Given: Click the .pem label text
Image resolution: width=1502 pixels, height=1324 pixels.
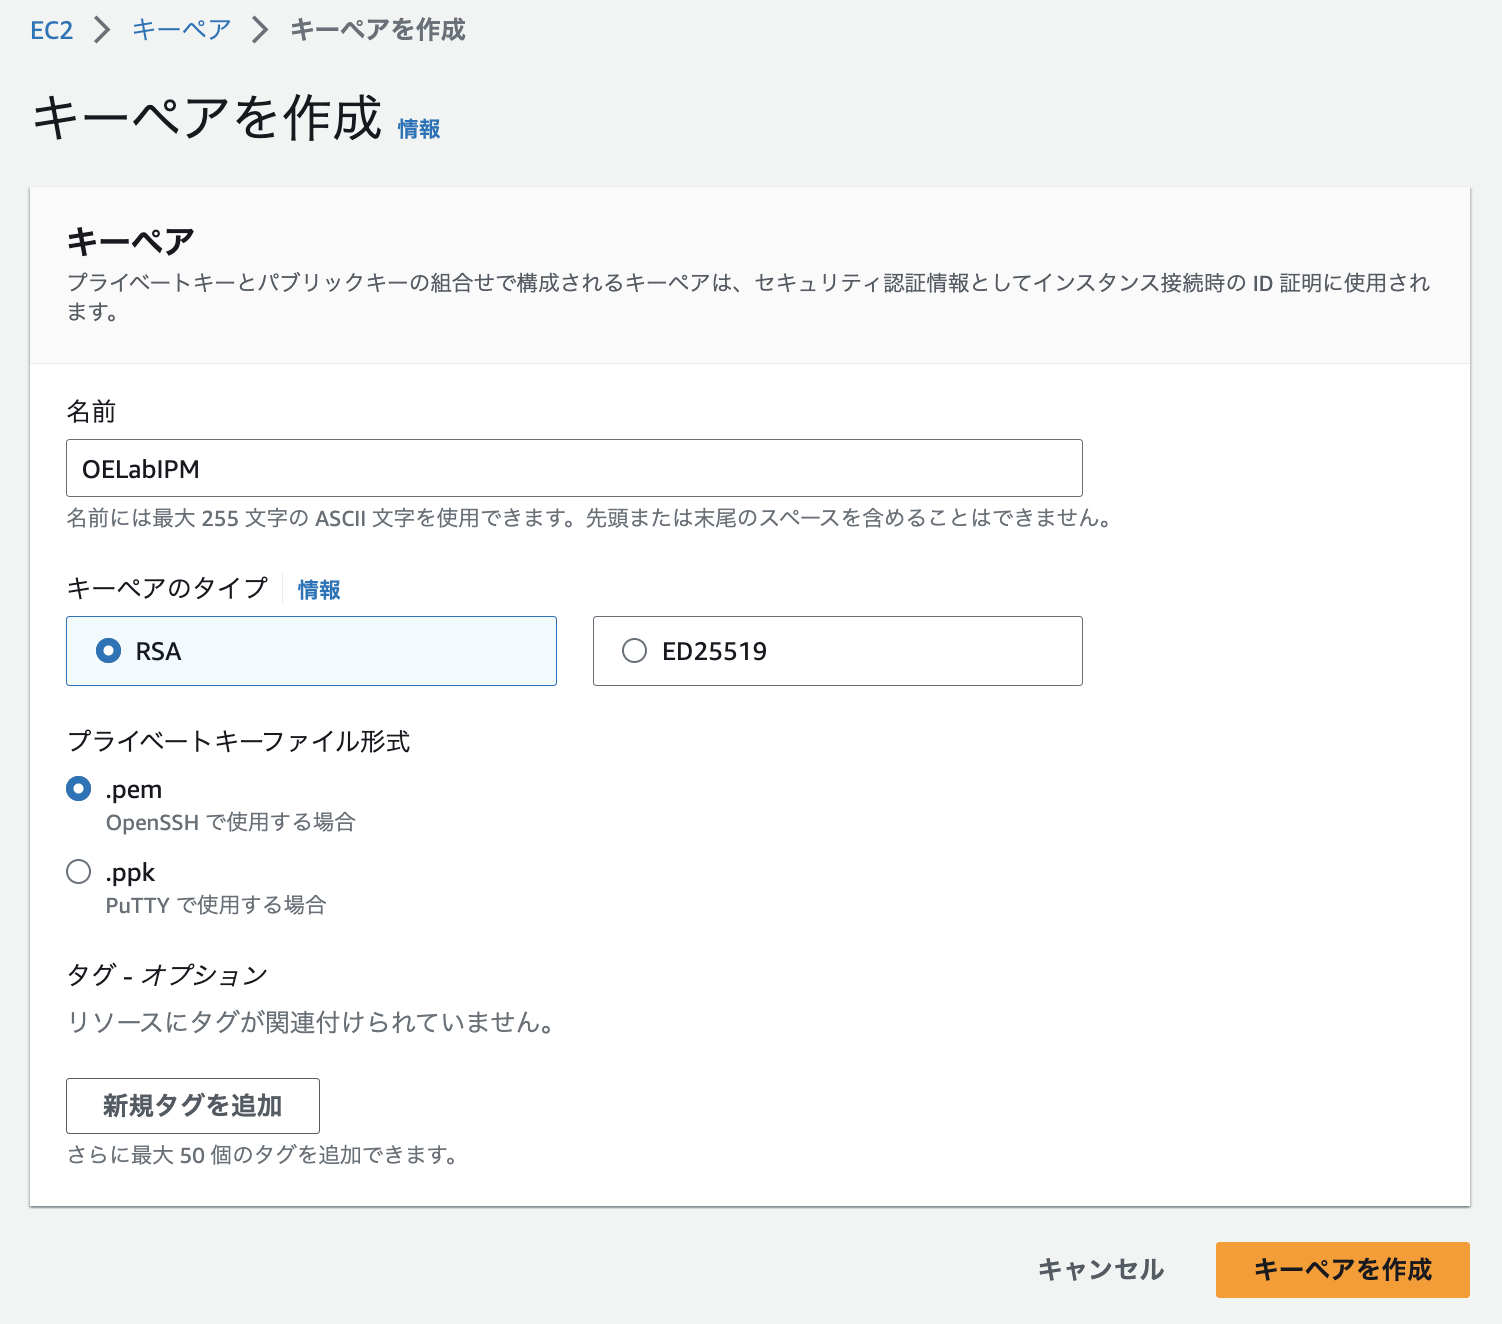Looking at the screenshot, I should click(134, 788).
